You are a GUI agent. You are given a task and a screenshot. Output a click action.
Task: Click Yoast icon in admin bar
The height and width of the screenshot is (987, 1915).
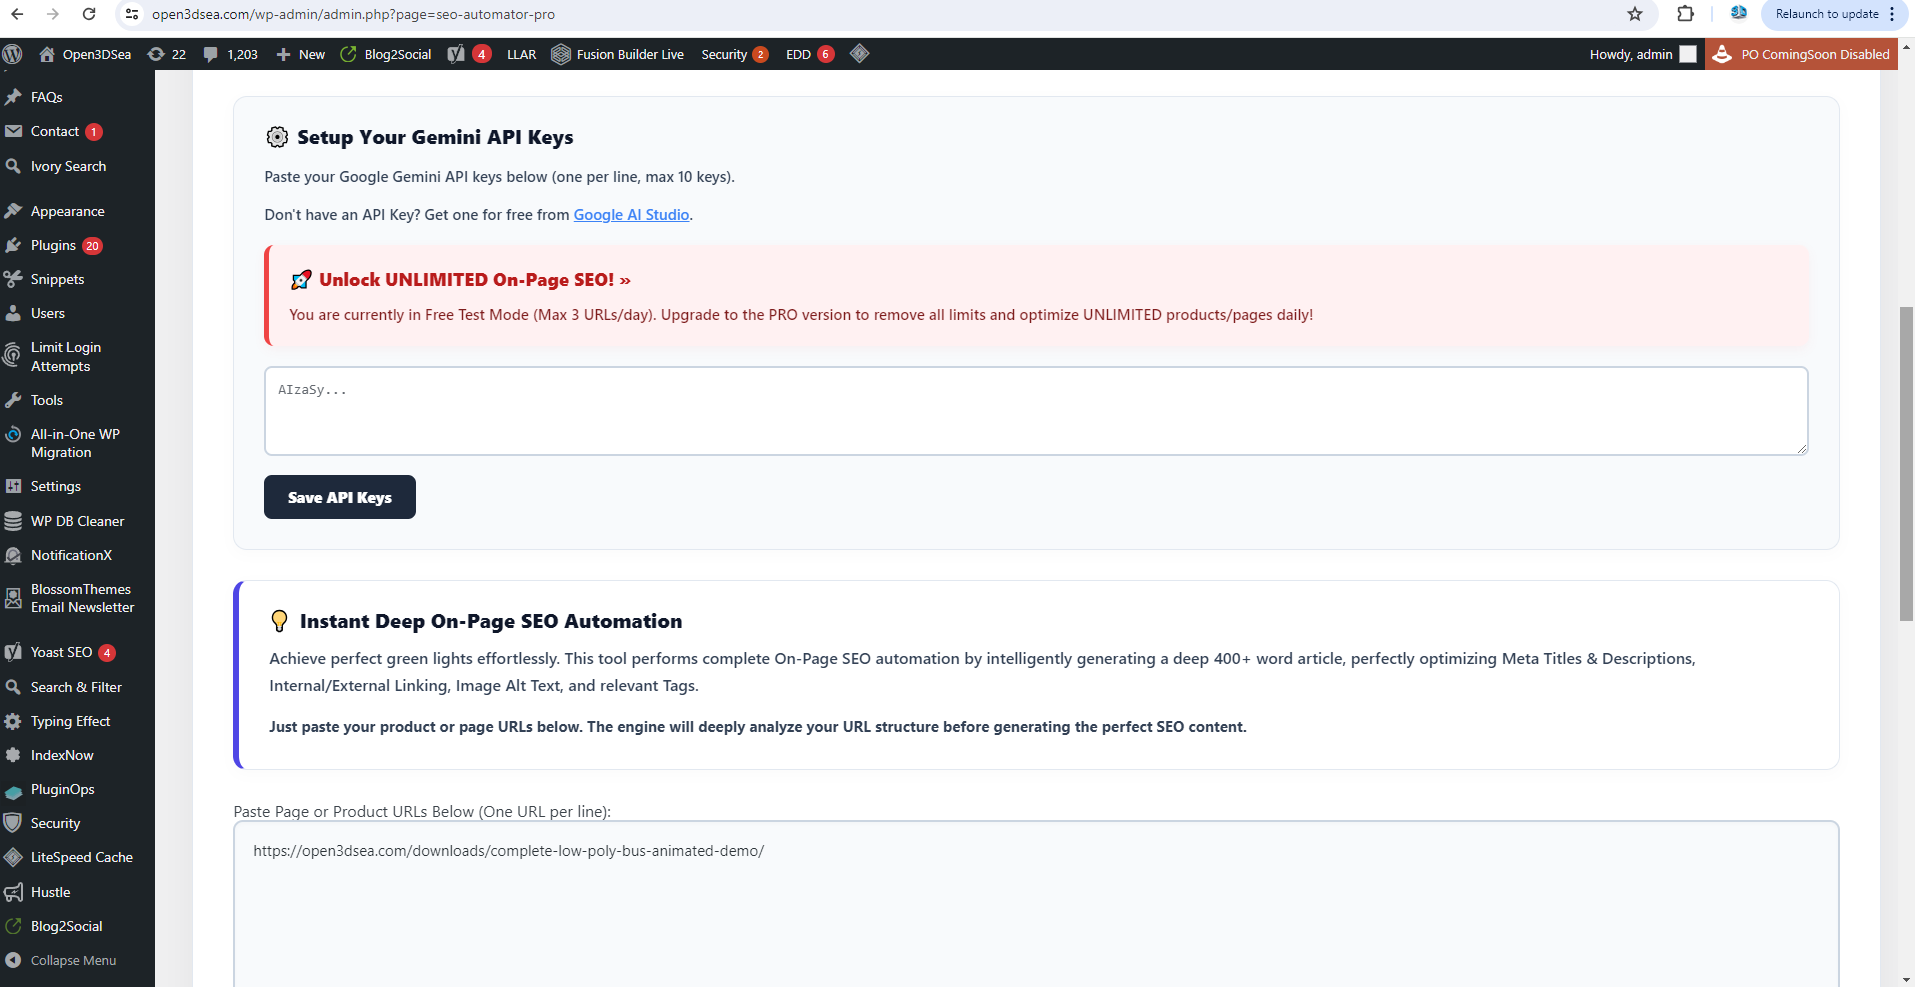(x=468, y=54)
